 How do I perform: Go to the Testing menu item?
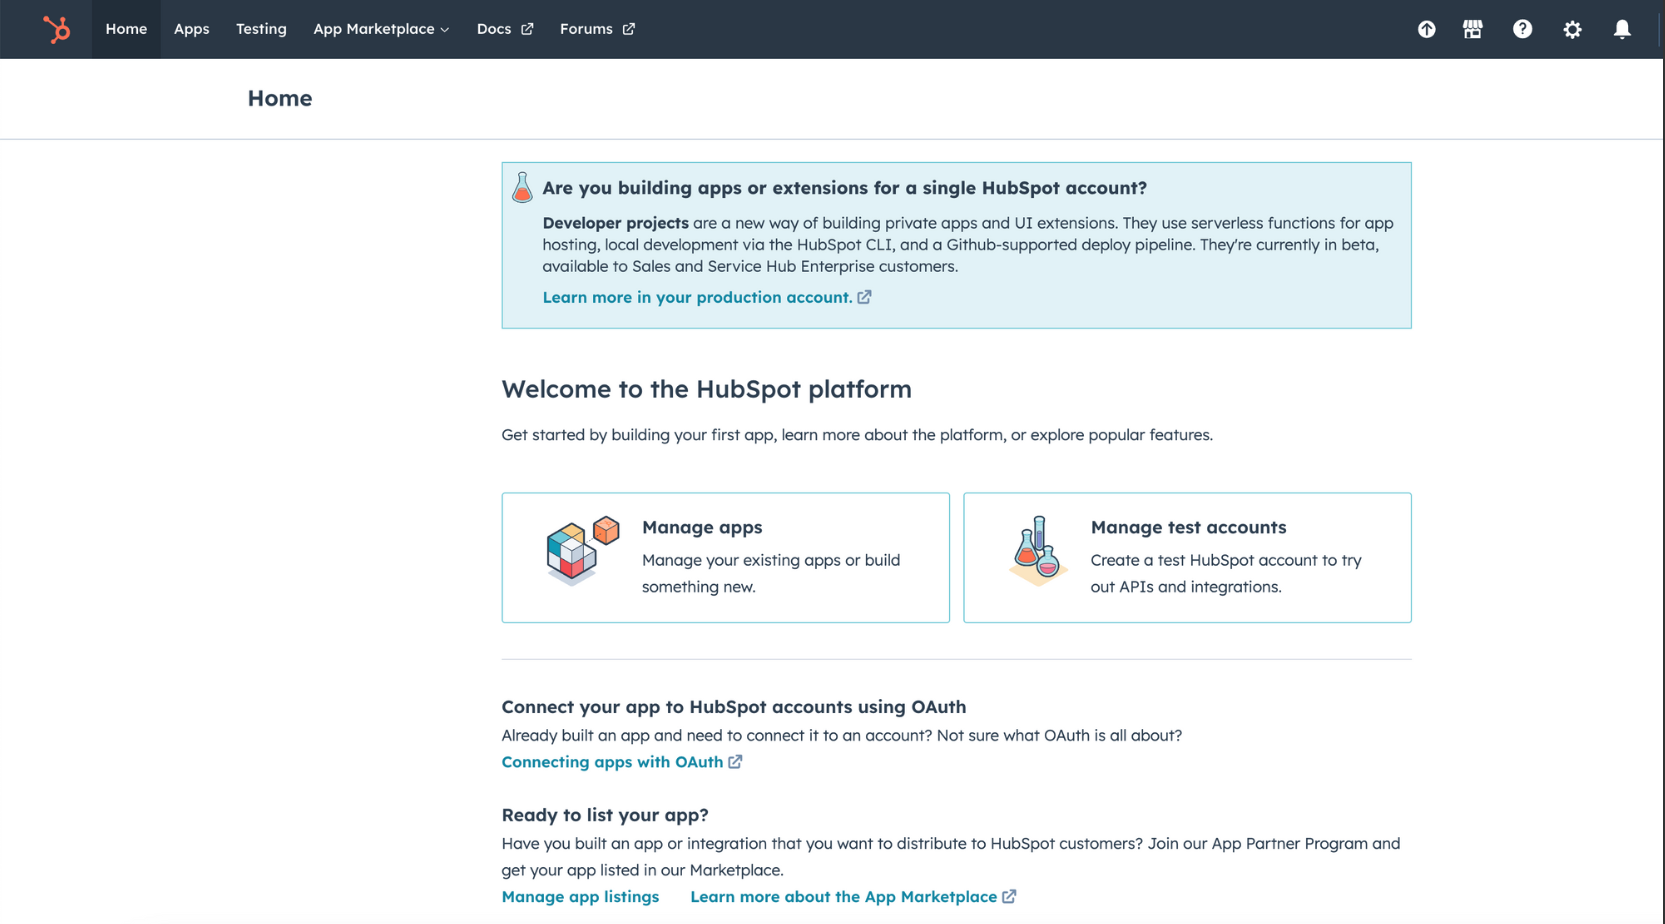pos(261,29)
